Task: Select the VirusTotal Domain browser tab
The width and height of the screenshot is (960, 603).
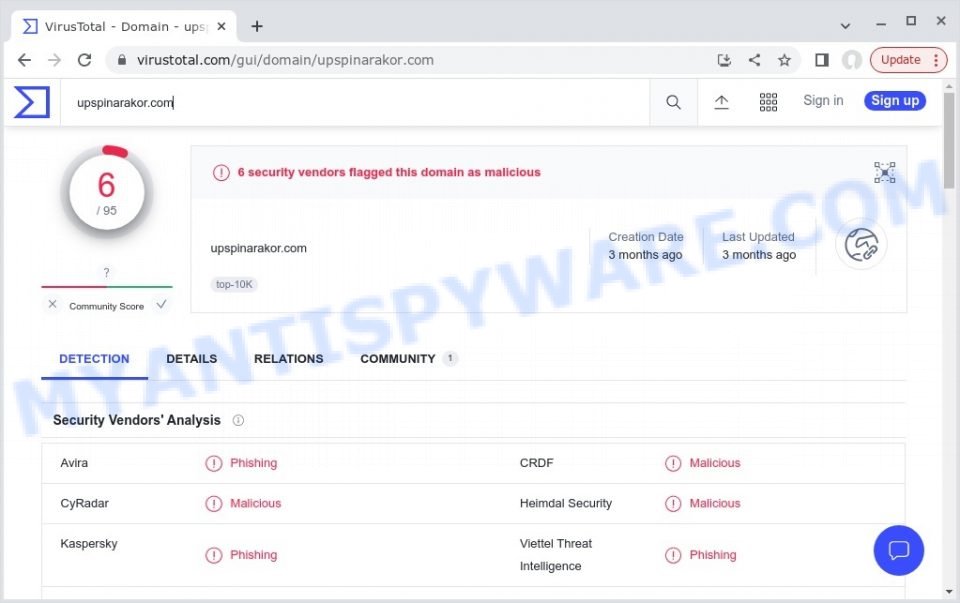Action: pos(124,26)
